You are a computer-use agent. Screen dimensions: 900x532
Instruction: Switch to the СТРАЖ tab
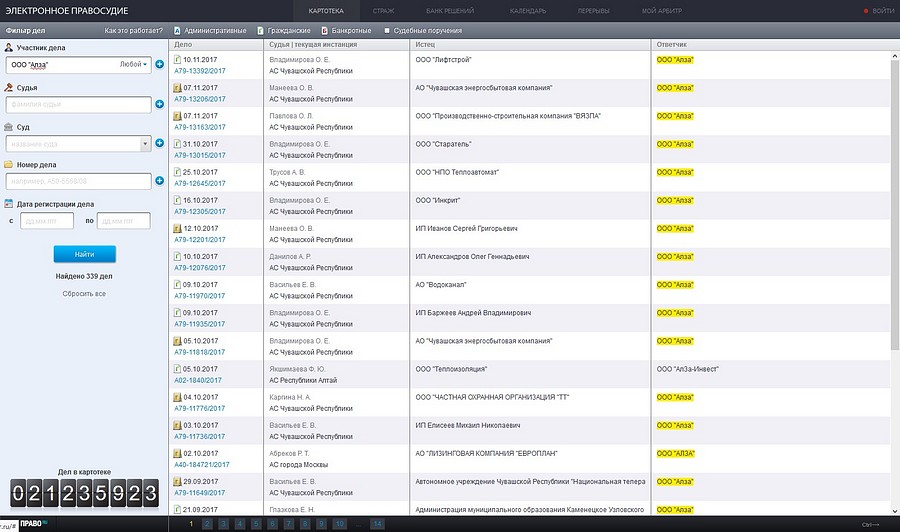click(383, 11)
